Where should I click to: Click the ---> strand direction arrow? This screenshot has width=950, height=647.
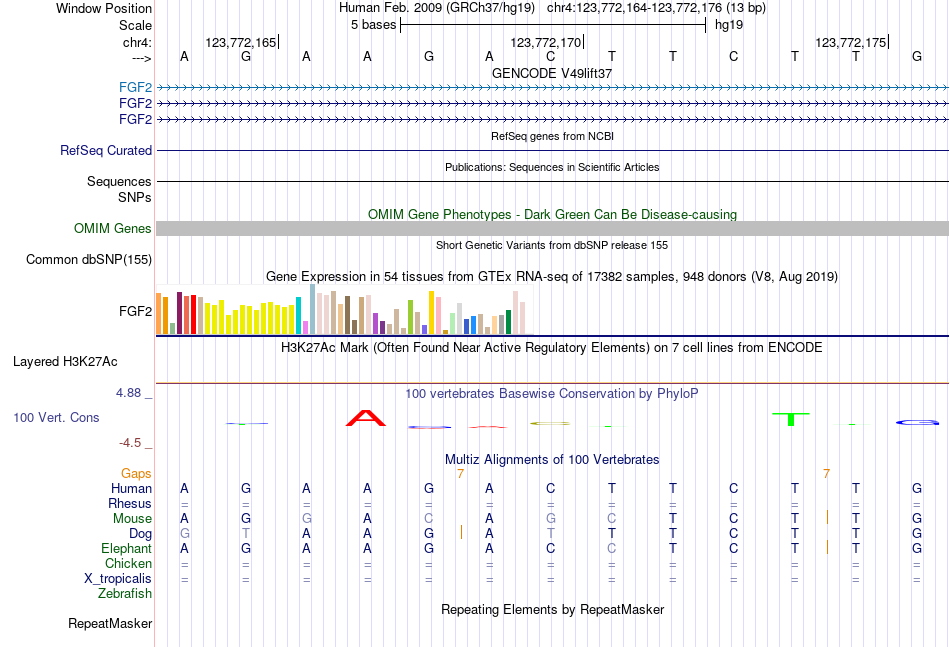(142, 58)
